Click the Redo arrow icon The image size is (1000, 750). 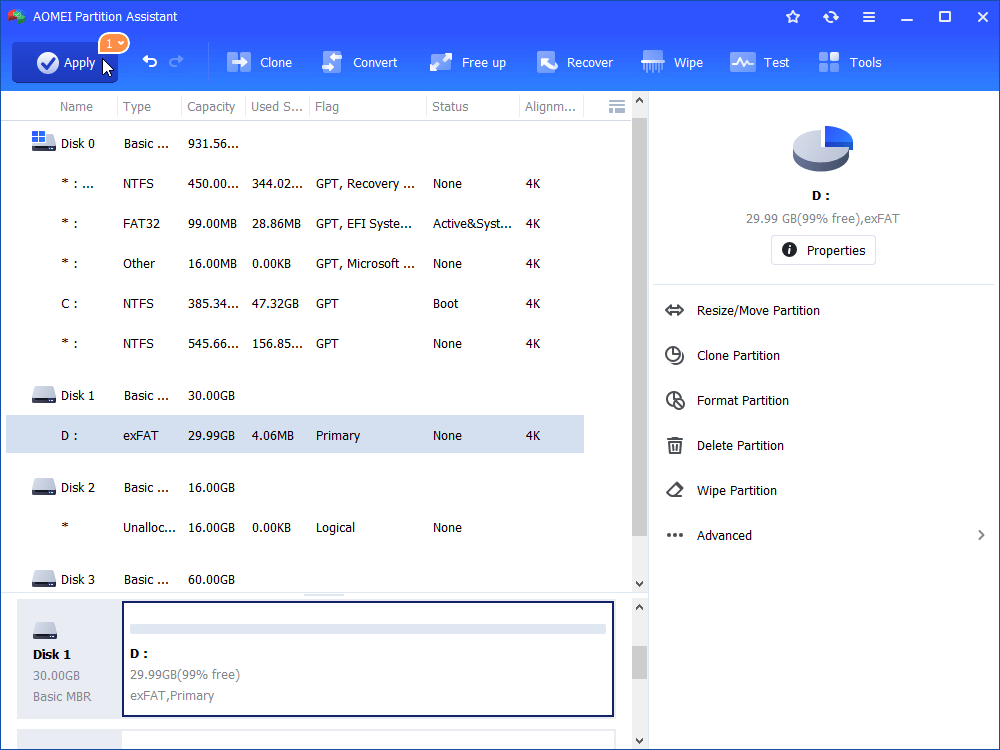point(176,62)
